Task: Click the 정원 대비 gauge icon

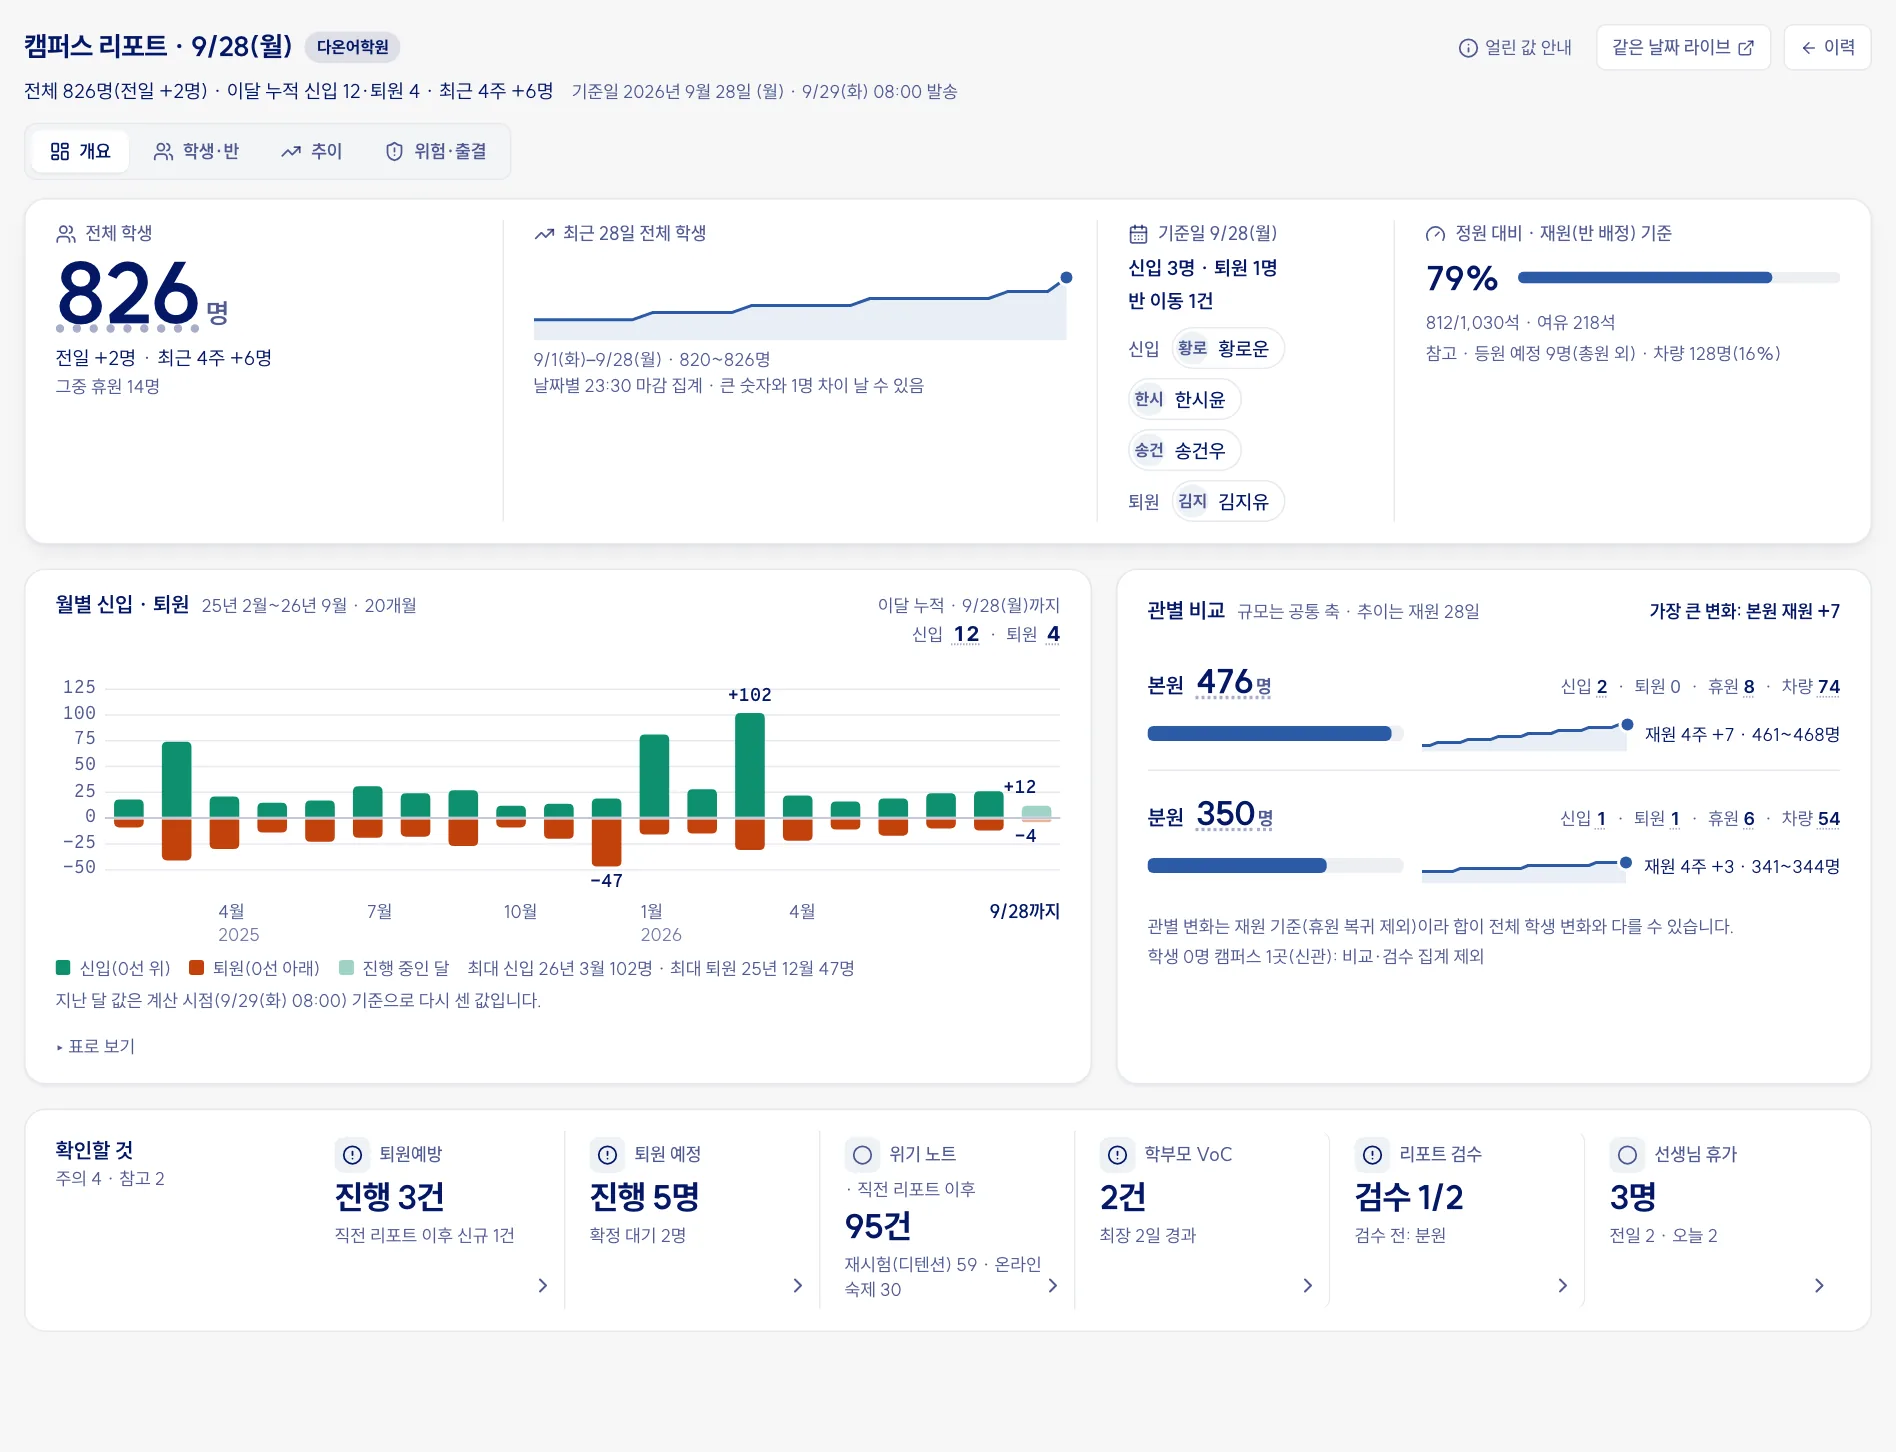Action: coord(1435,234)
